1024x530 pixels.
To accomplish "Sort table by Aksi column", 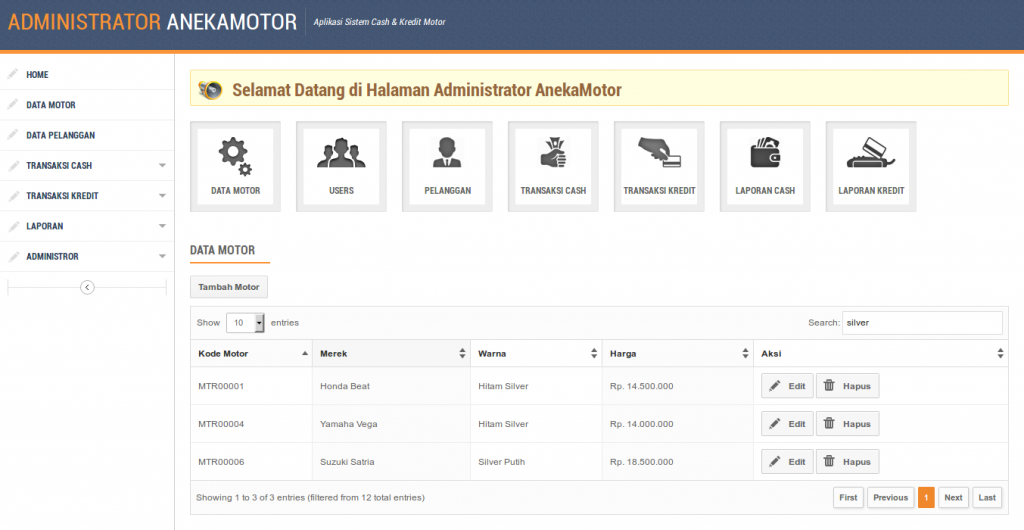I will tap(881, 353).
